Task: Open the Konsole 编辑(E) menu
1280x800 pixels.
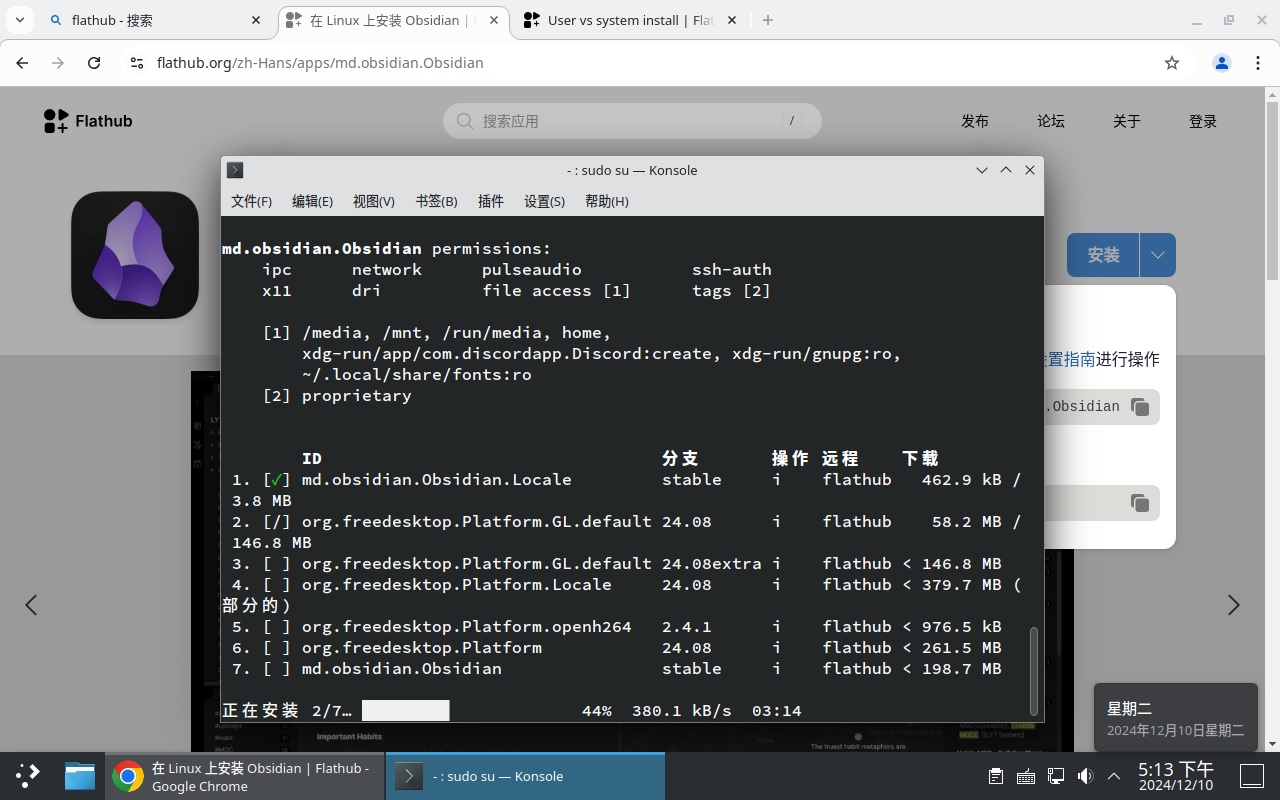Action: 312,201
